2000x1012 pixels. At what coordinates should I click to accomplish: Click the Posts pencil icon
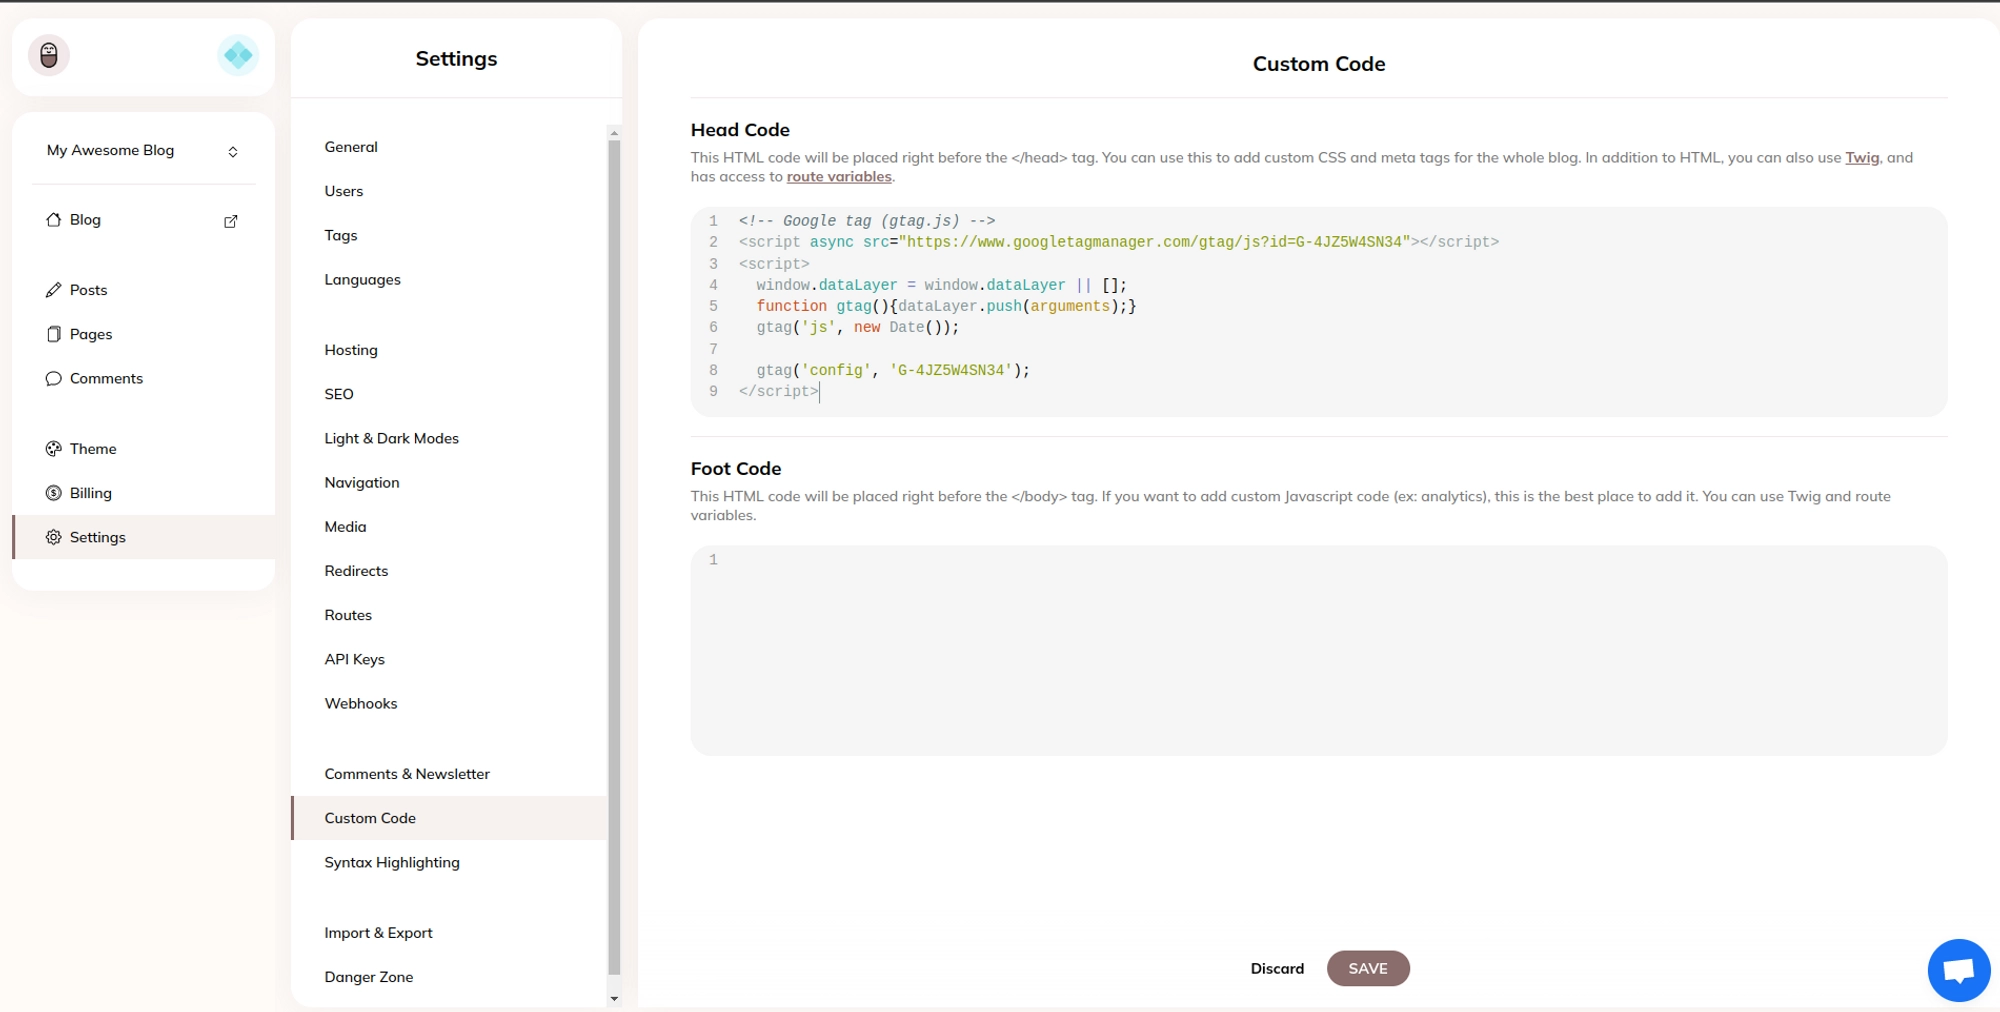54,290
